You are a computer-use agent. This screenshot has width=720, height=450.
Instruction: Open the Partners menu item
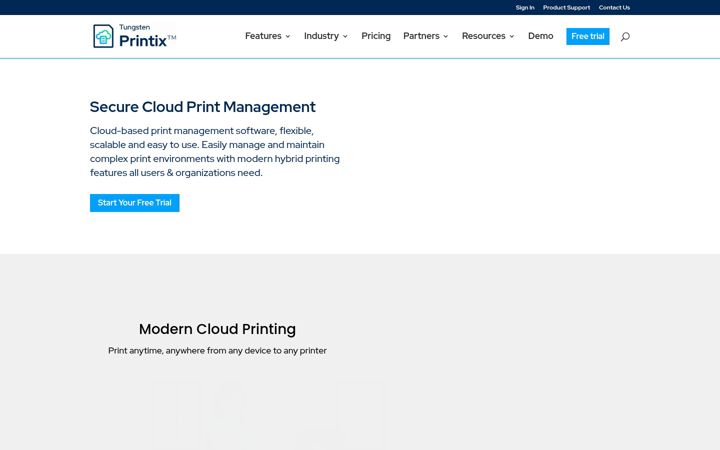pos(421,36)
